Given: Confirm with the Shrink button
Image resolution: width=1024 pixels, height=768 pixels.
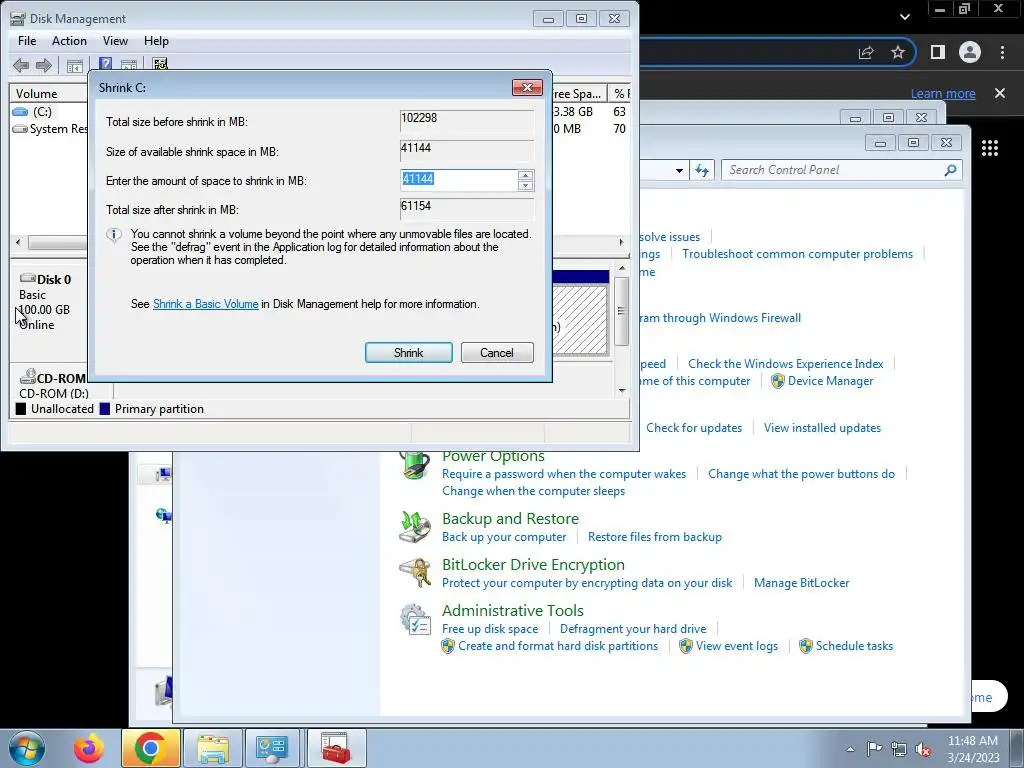Looking at the screenshot, I should [x=409, y=353].
